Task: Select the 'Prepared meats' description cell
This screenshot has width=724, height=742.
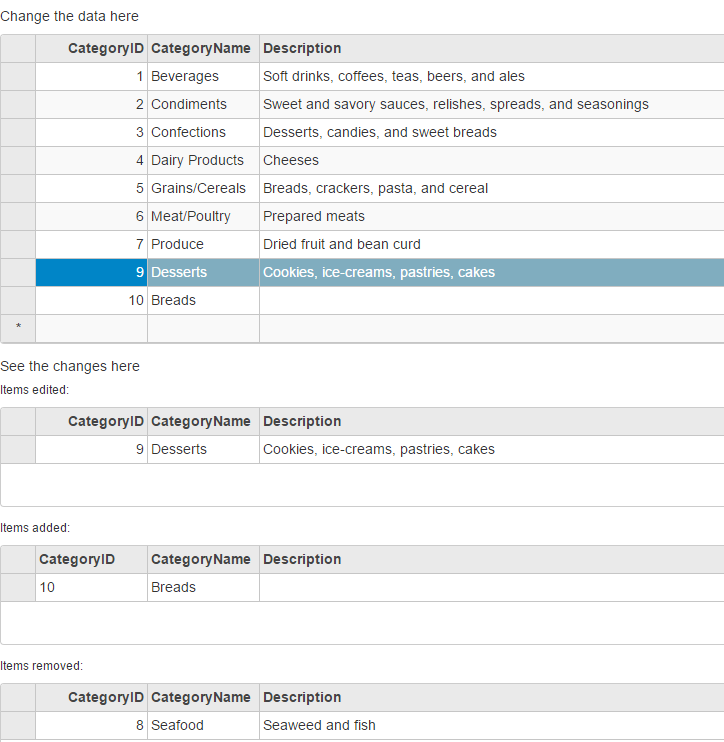Action: [x=490, y=216]
